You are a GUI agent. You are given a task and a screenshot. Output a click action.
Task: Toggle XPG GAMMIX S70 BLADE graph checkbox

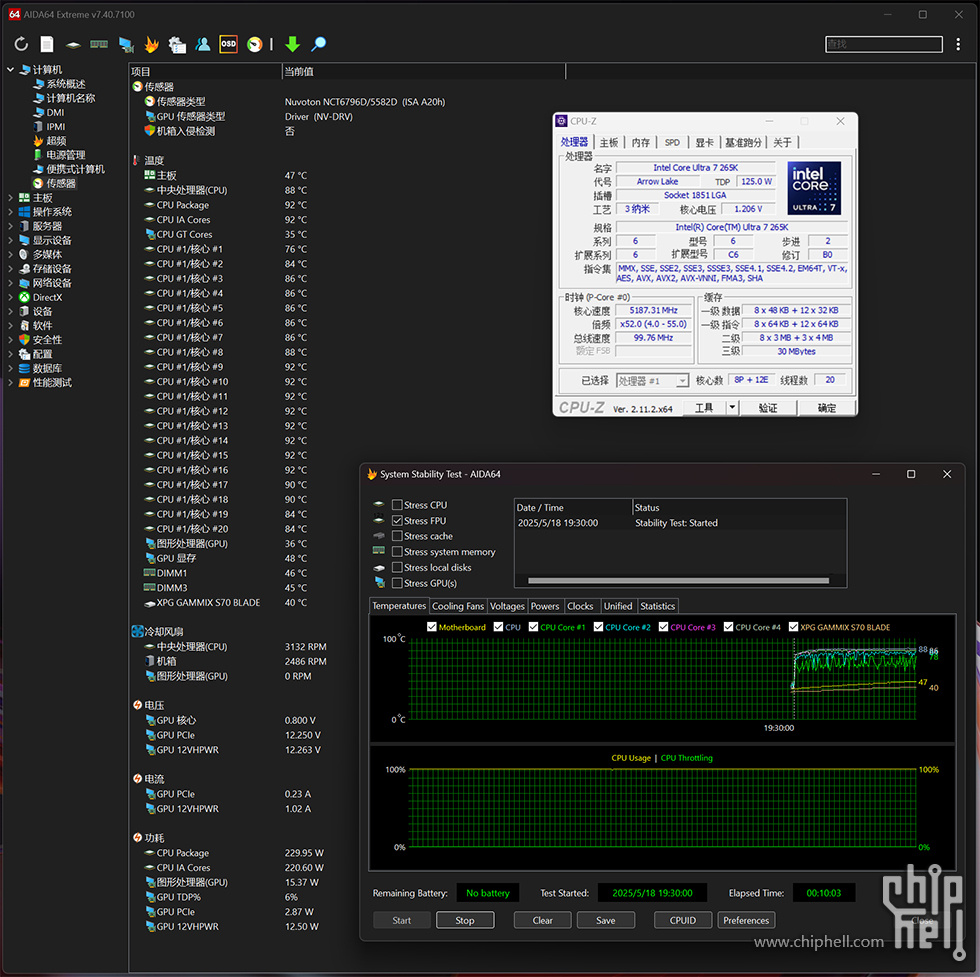coord(794,627)
